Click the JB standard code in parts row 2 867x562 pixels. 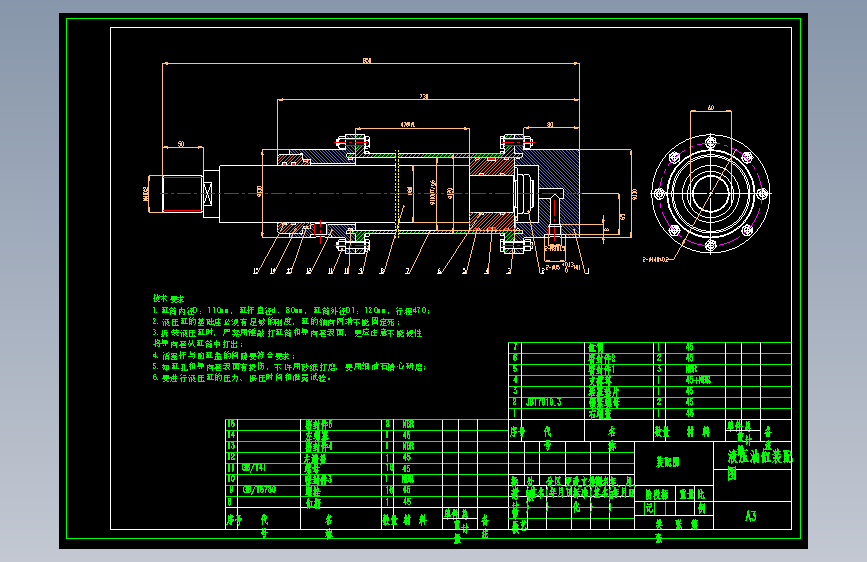(543, 402)
